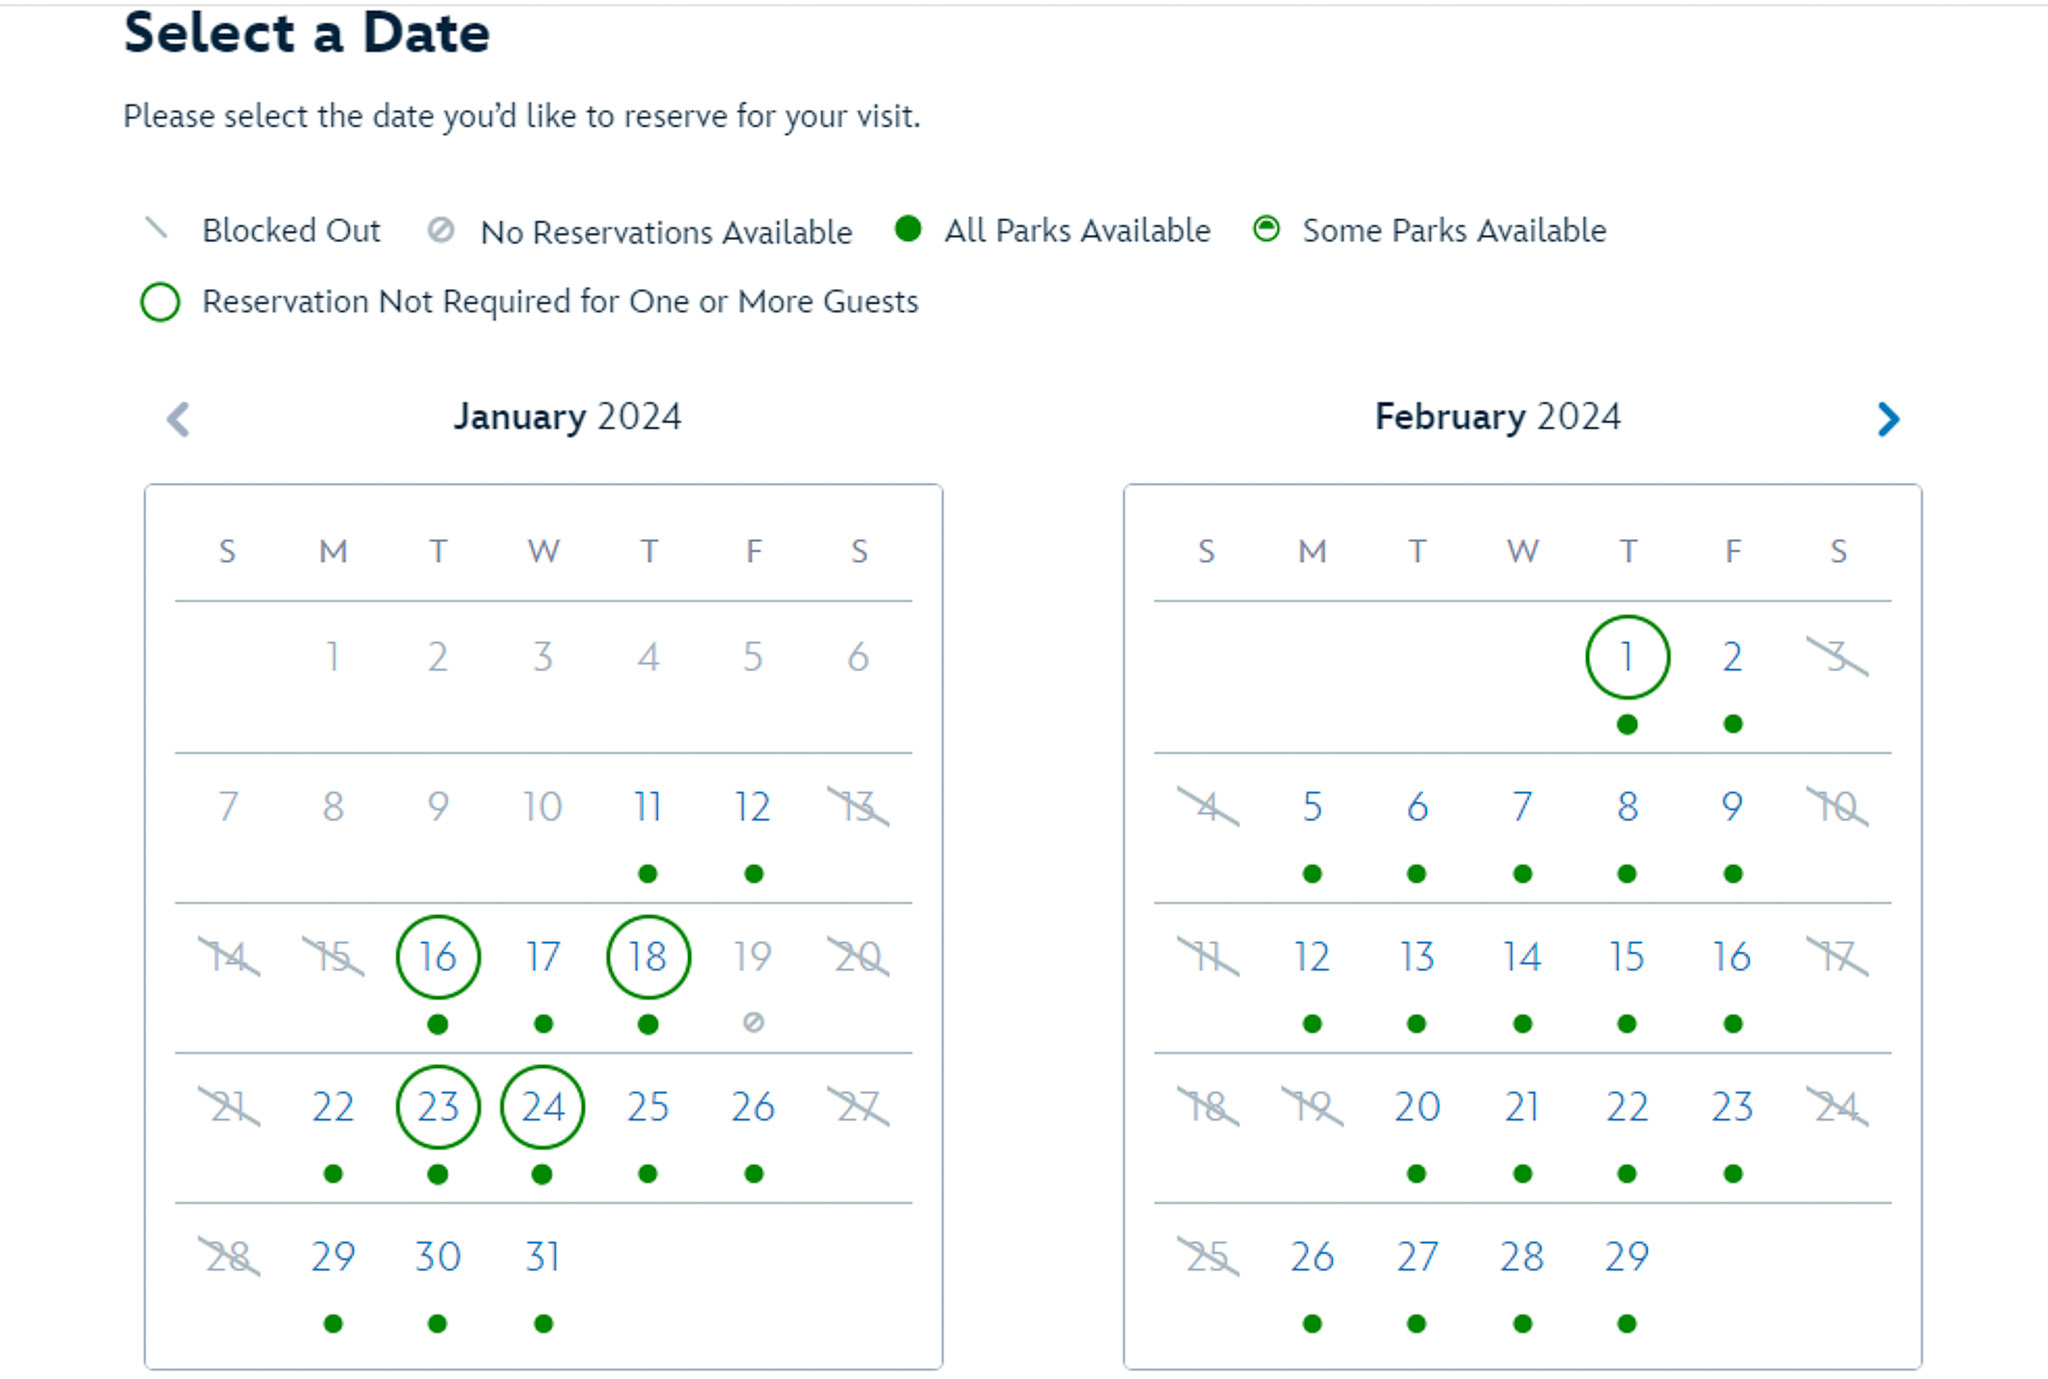The width and height of the screenshot is (2048, 1379).
Task: Click February 1 circled date
Action: click(1627, 657)
